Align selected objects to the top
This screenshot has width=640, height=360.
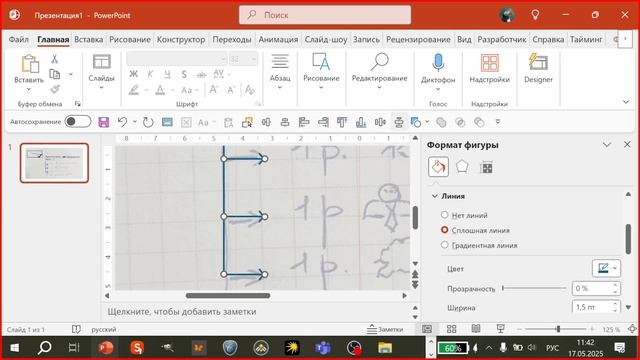342,122
